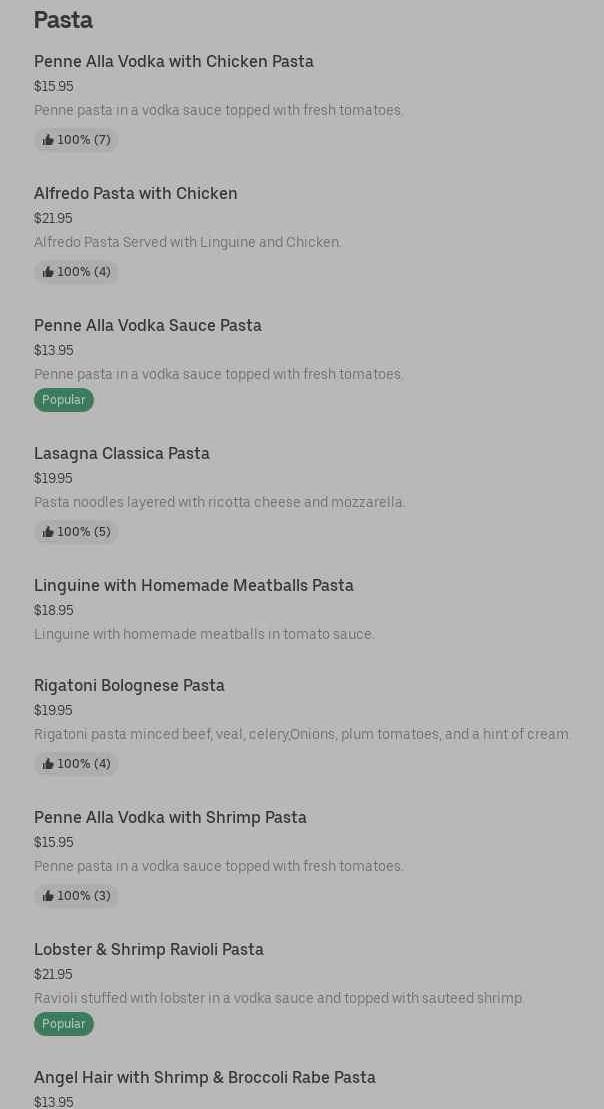
Task: Click thumbs-up icon under Rigatoni Bolognese Pasta
Action: point(48,764)
